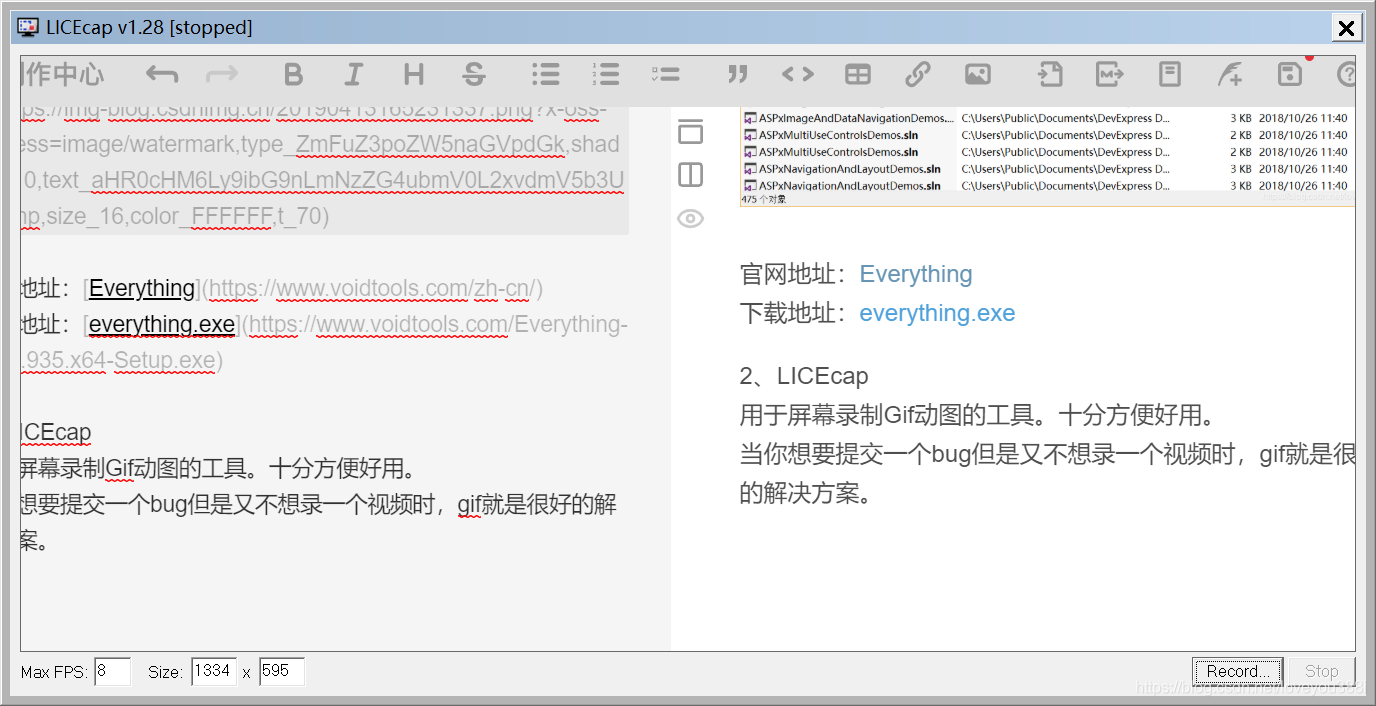This screenshot has height=706, width=1376.
Task: Apply strikethrough formatting
Action: [474, 74]
